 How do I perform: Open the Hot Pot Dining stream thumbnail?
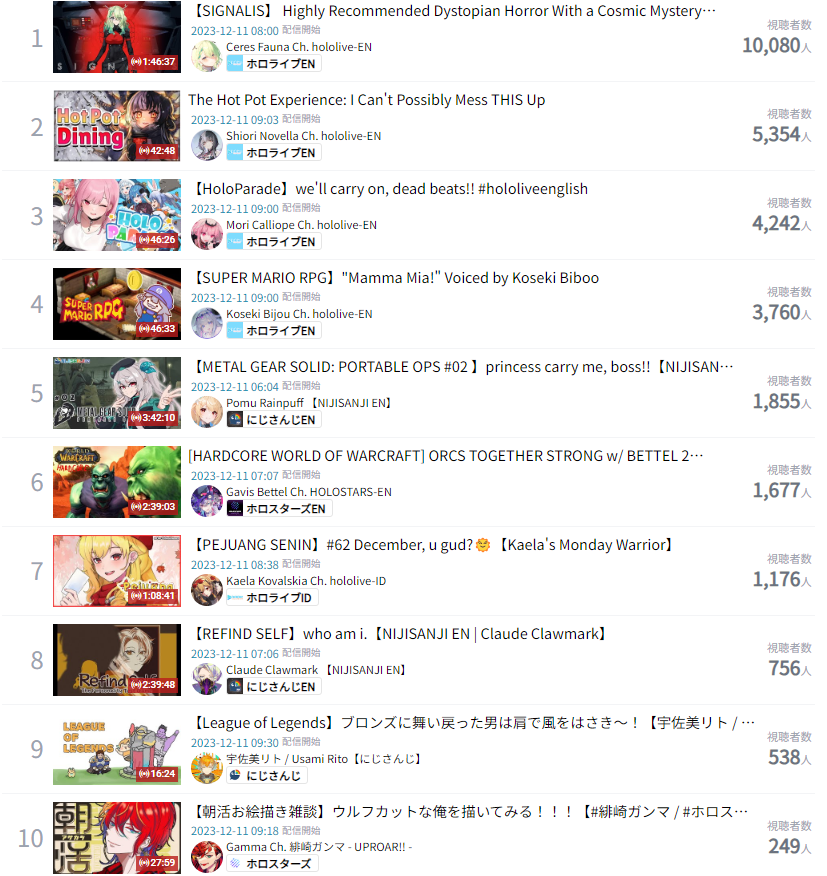(117, 126)
